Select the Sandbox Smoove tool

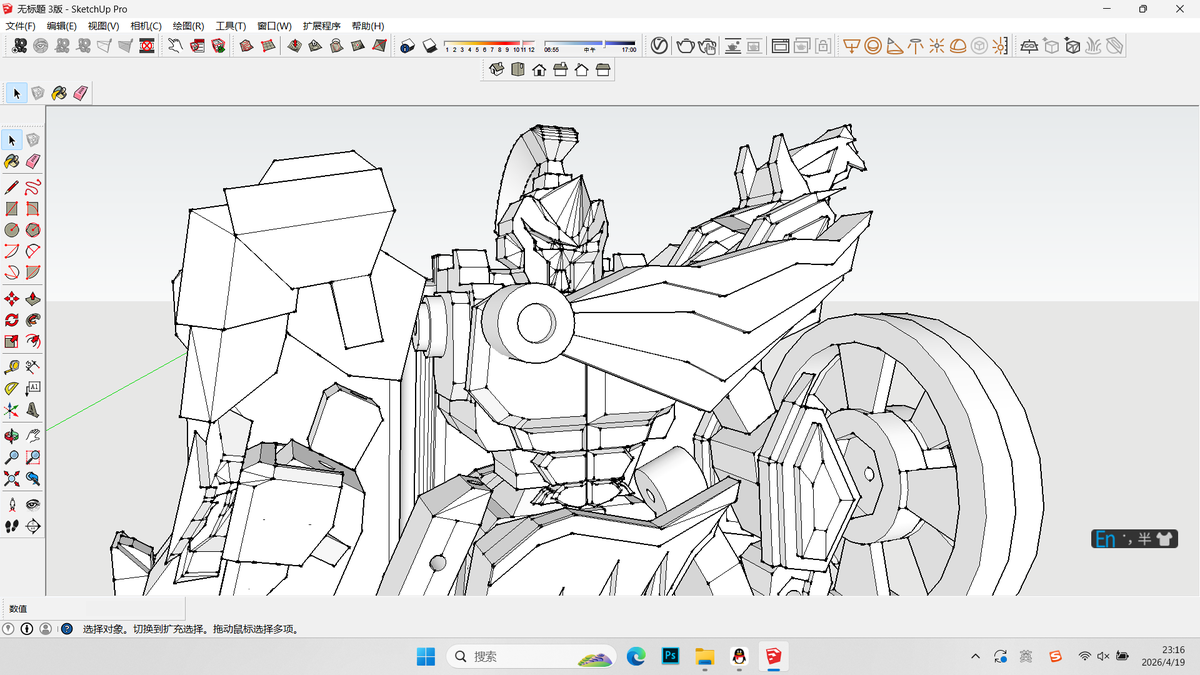(x=295, y=45)
